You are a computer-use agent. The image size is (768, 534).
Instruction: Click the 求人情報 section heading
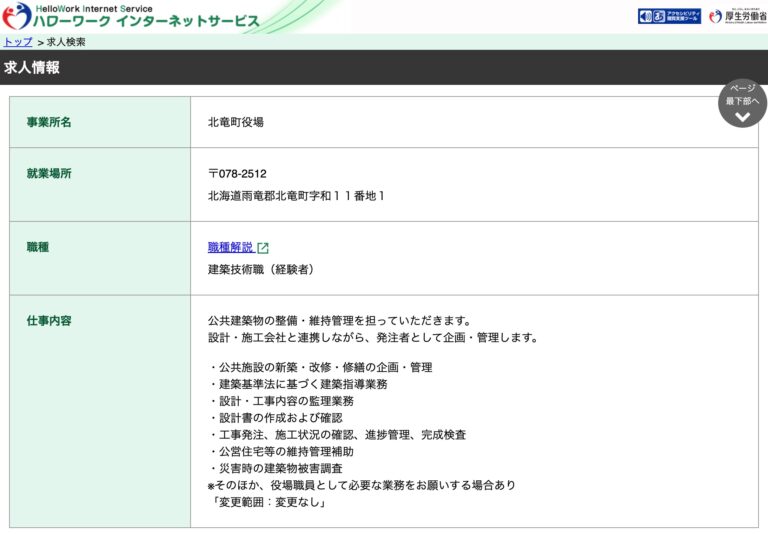tap(32, 68)
